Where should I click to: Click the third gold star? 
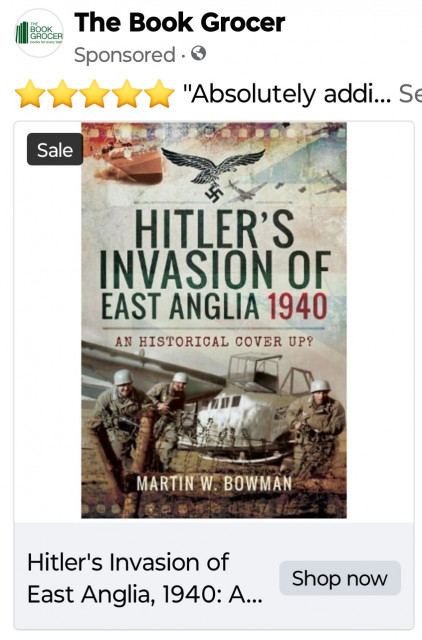pyautogui.click(x=95, y=94)
